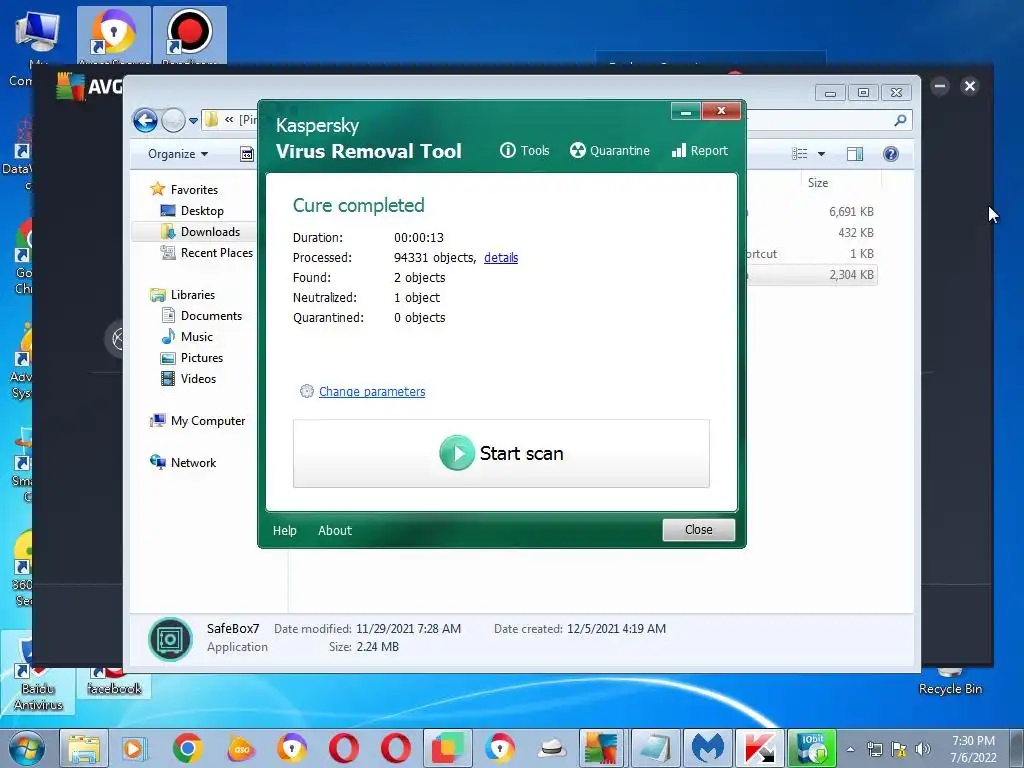Open the notepad icon in the taskbar
The height and width of the screenshot is (768, 1024).
654,748
